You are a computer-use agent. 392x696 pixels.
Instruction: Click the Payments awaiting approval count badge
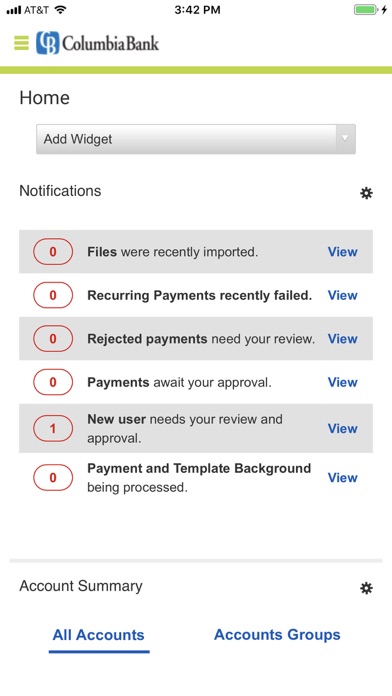53,382
